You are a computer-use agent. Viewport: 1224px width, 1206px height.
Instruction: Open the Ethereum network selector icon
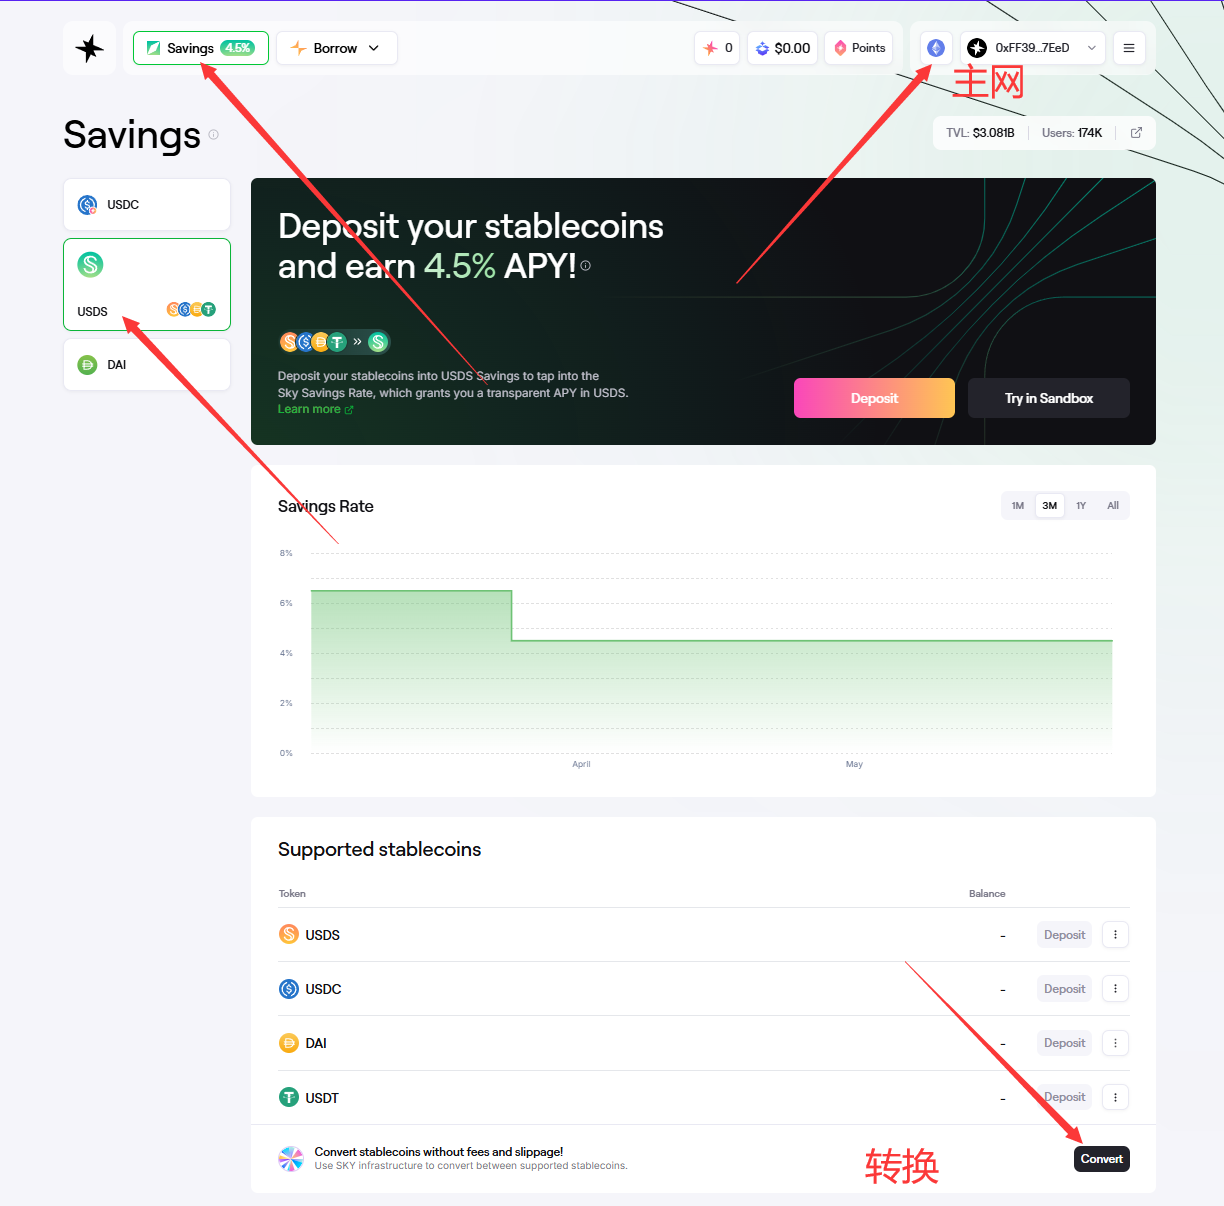pyautogui.click(x=936, y=48)
